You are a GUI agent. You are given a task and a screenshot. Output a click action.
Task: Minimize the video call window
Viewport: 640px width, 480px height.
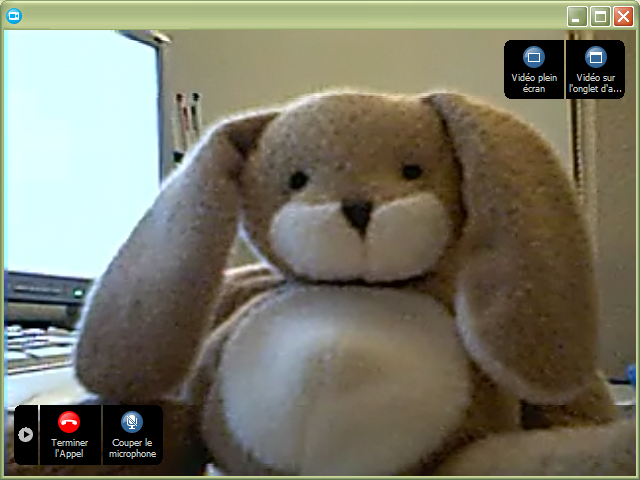point(577,16)
